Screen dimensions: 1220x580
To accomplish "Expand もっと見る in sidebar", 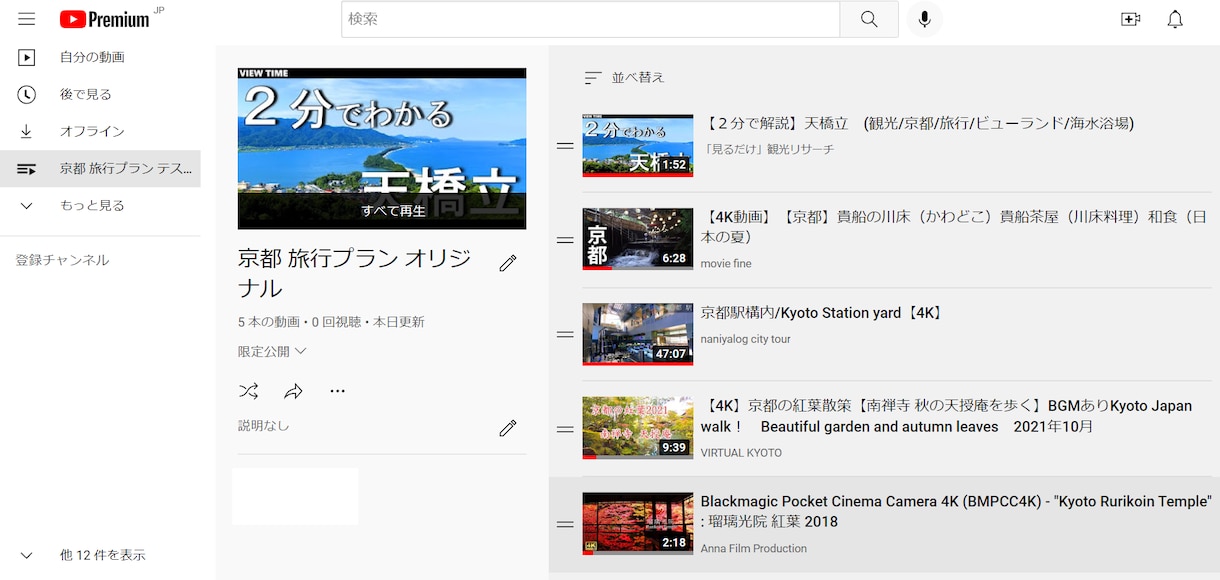I will point(100,205).
